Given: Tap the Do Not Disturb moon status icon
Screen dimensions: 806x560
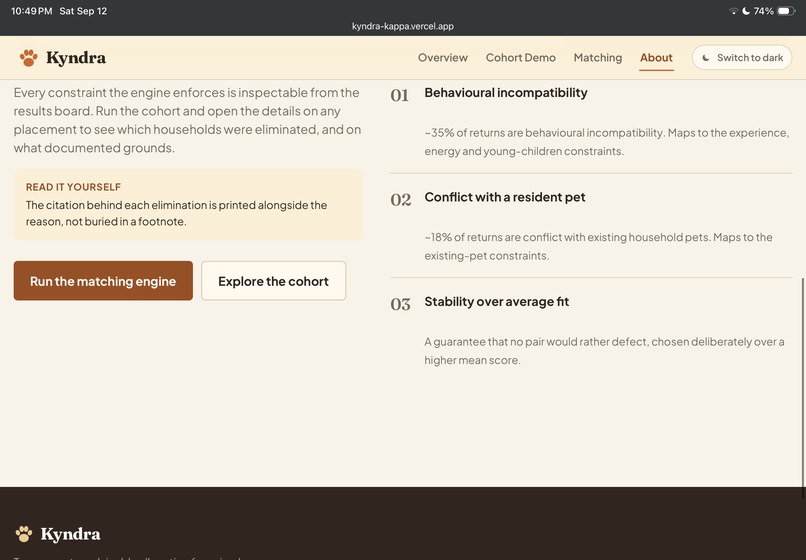Looking at the screenshot, I should click(x=746, y=11).
